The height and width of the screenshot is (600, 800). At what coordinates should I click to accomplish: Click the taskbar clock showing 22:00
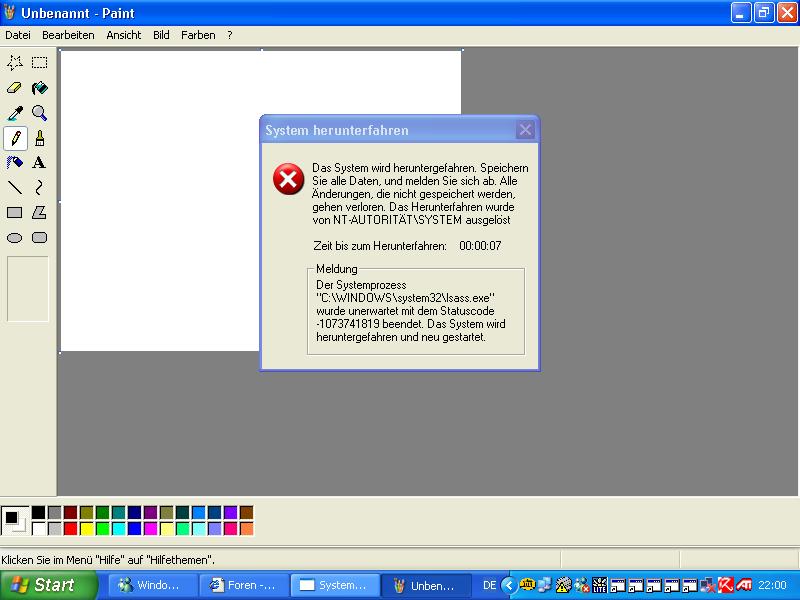pyautogui.click(x=772, y=585)
